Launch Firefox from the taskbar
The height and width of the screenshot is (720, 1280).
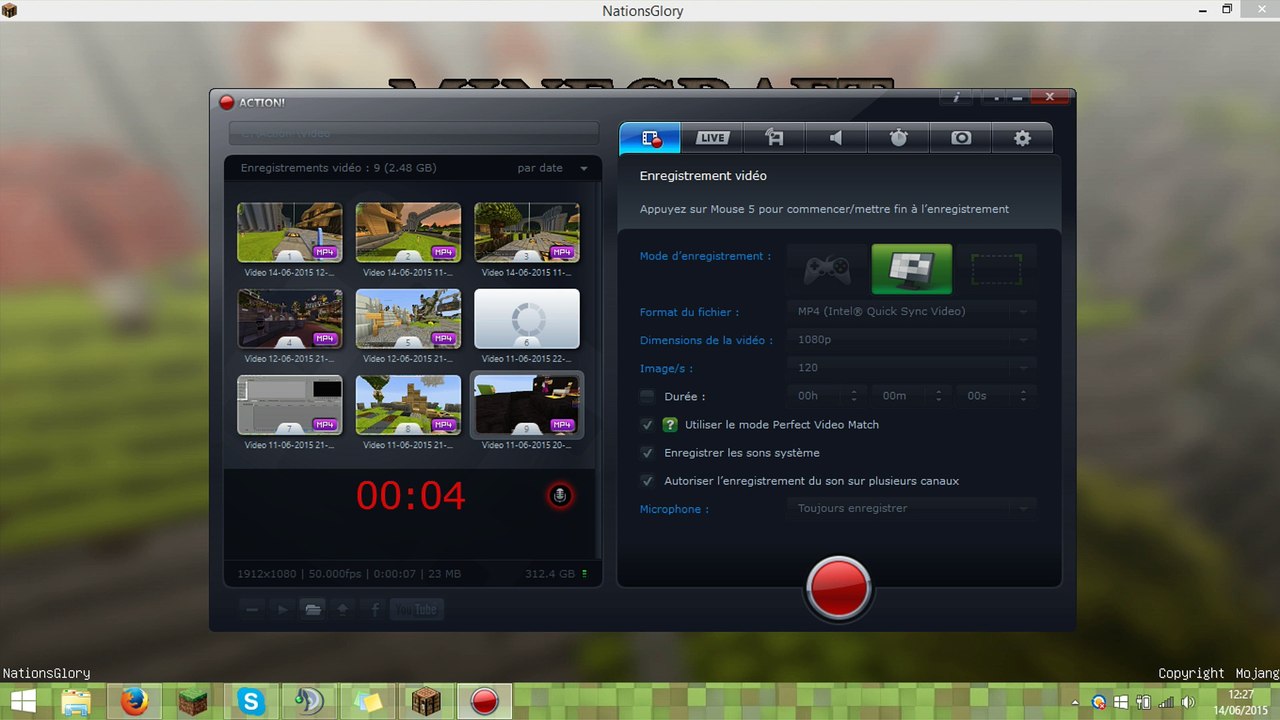[134, 701]
